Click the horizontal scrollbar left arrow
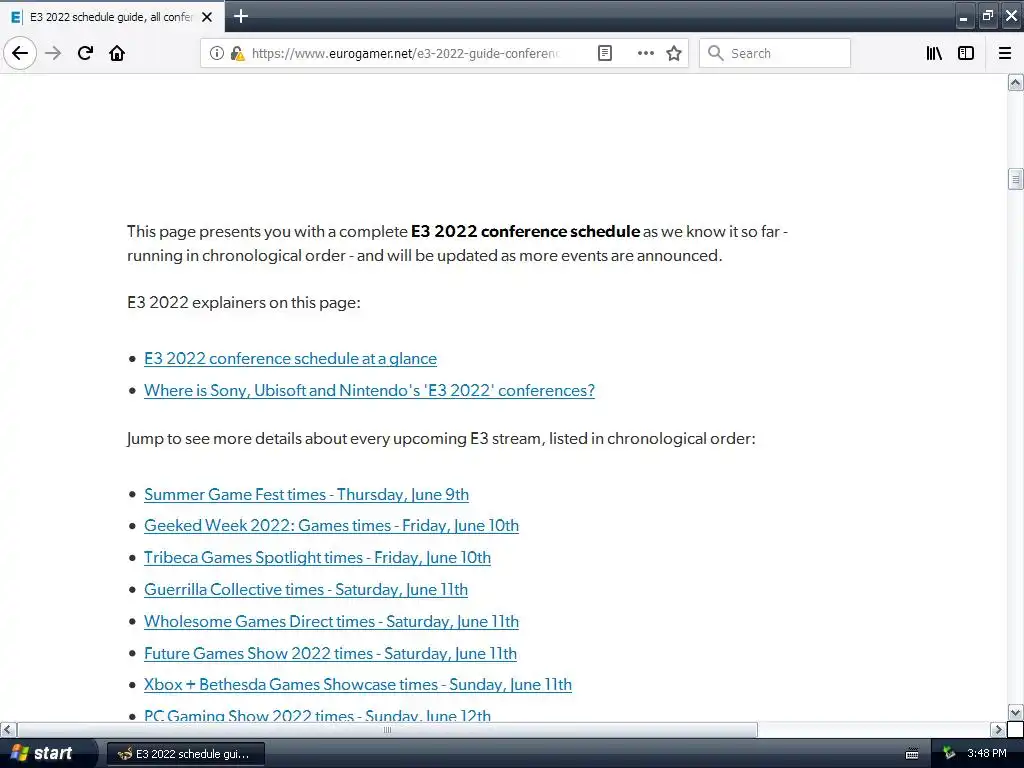Viewport: 1024px width, 768px height. (8, 729)
